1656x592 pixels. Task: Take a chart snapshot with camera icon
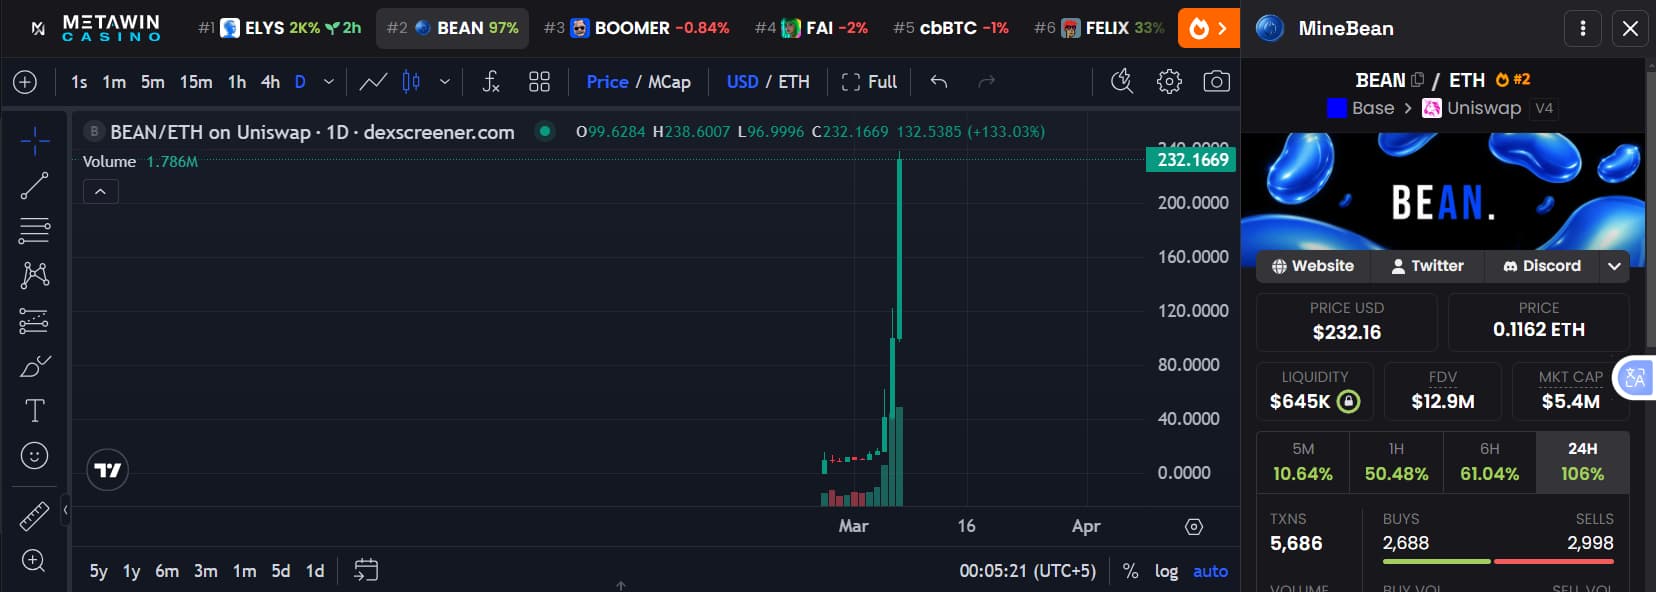pos(1216,82)
